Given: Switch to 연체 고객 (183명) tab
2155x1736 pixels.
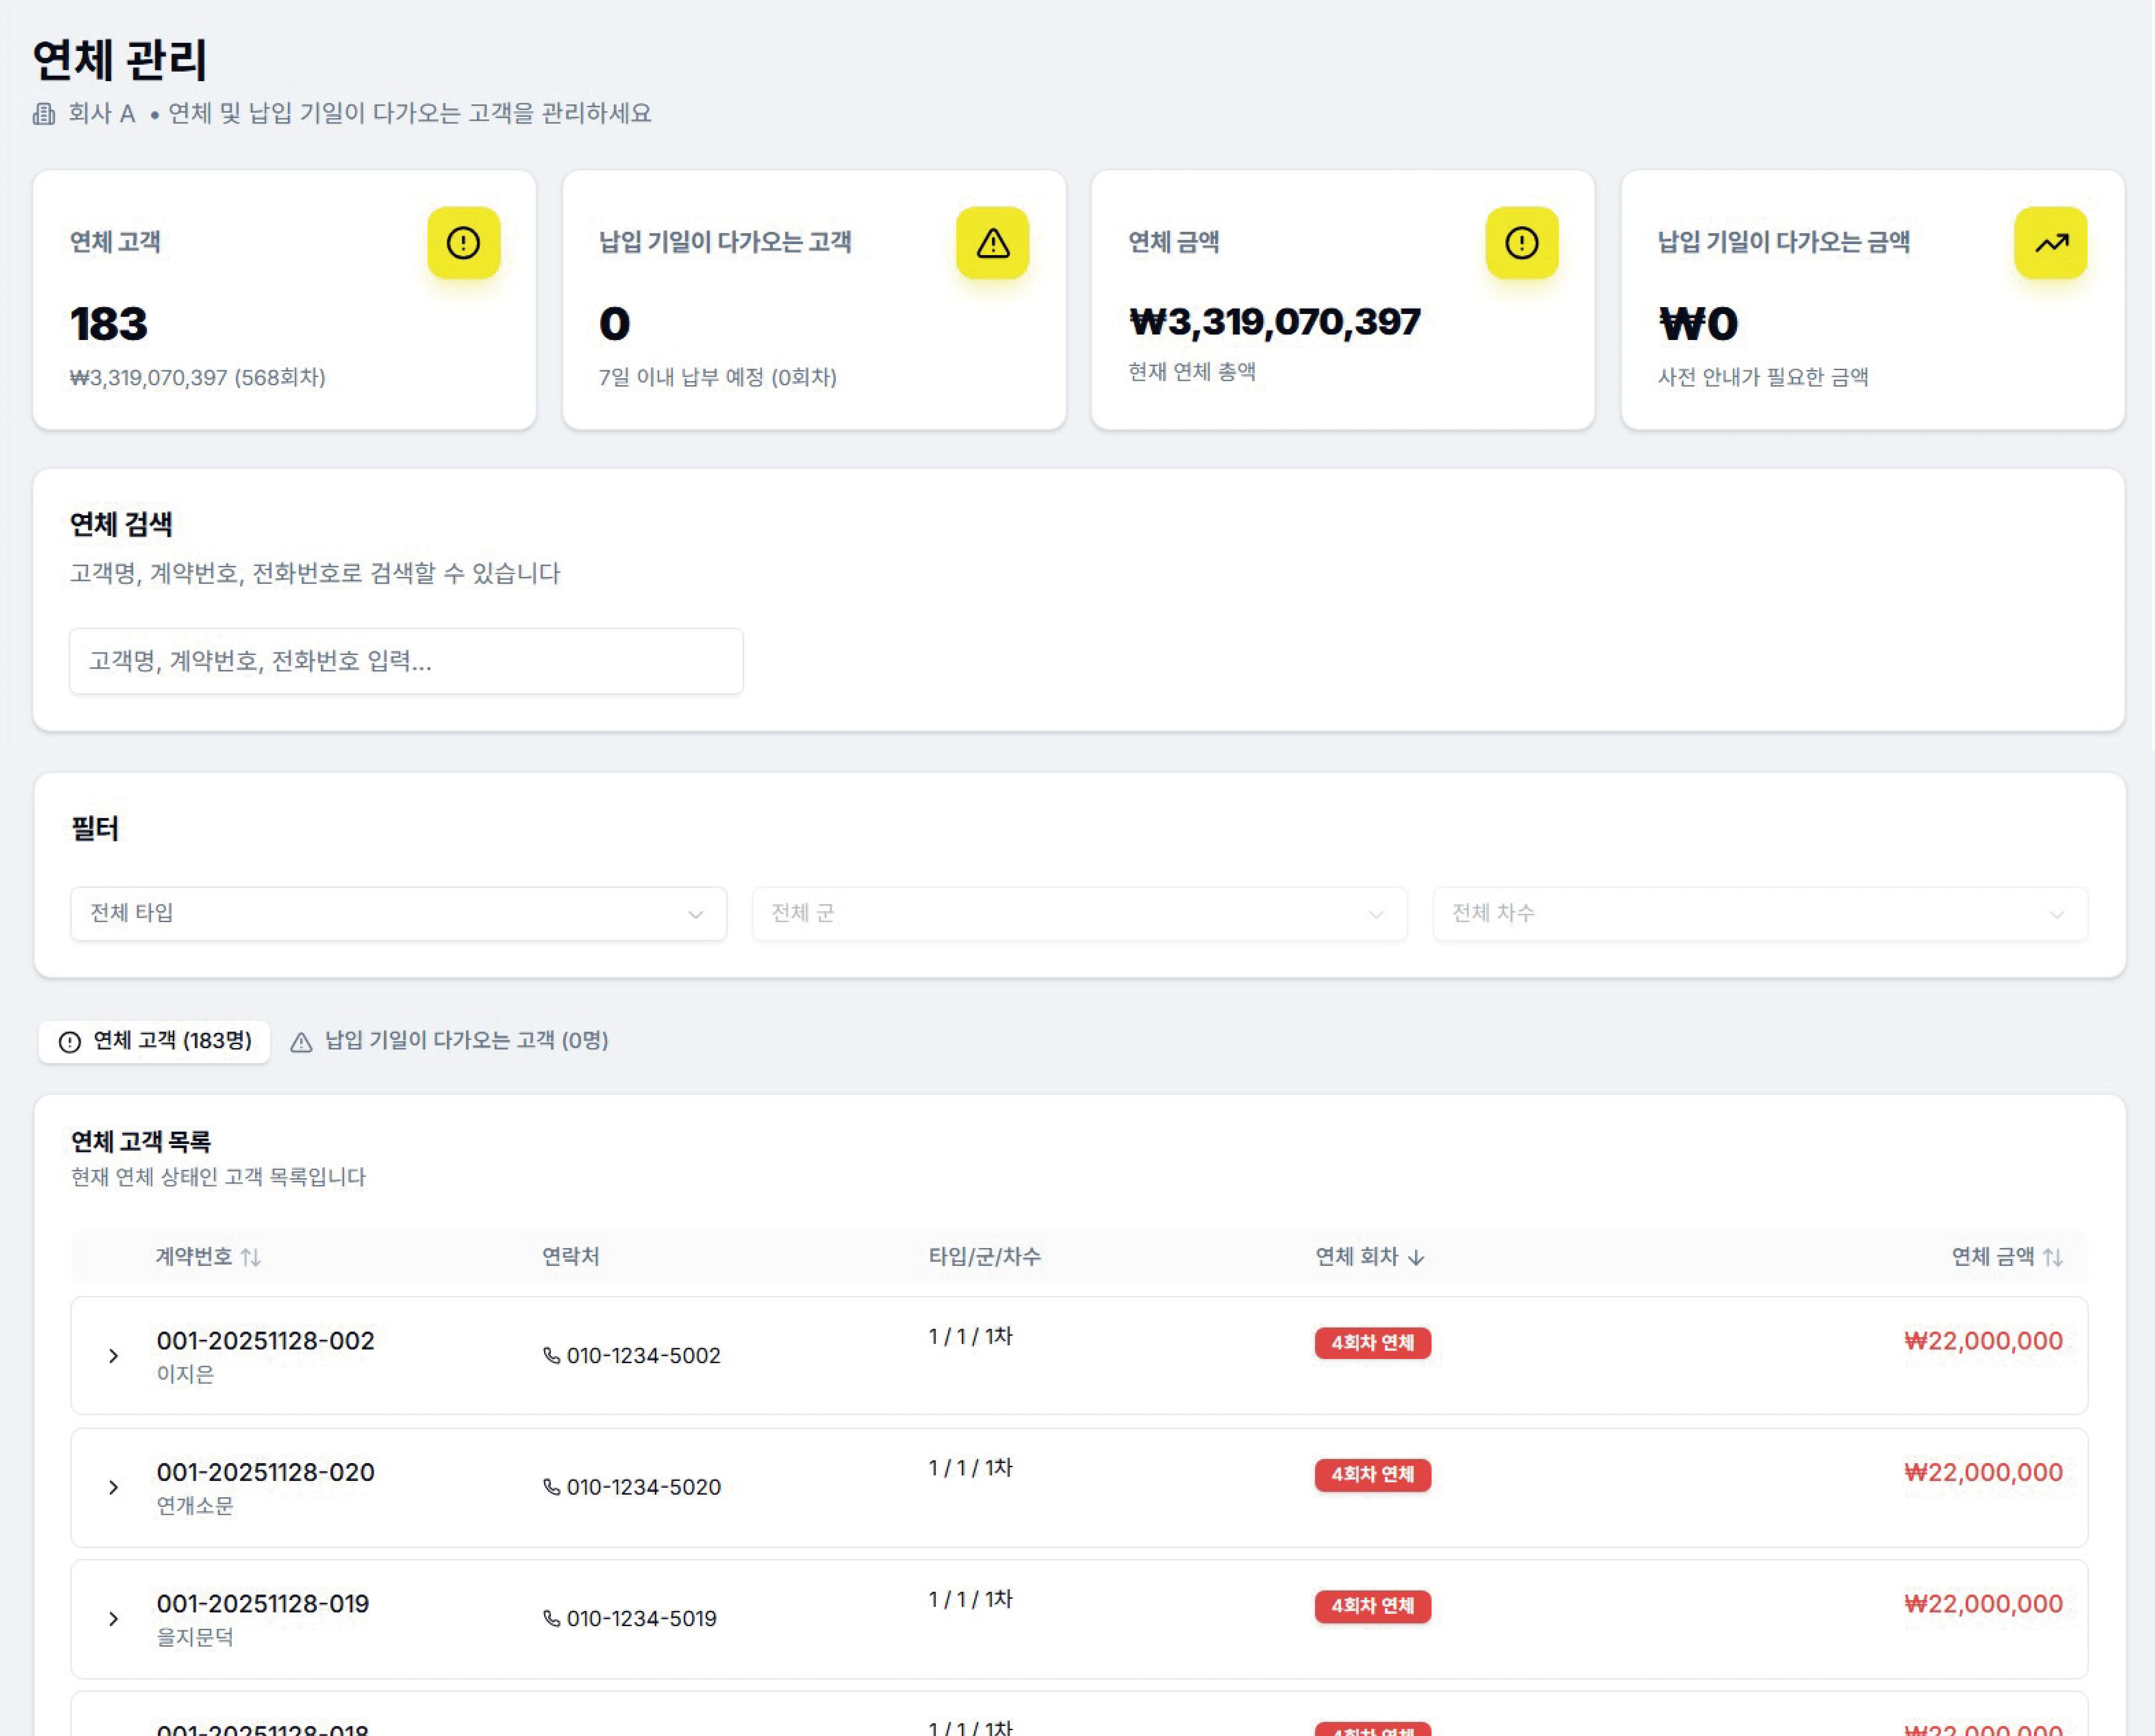Looking at the screenshot, I should pos(155,1041).
